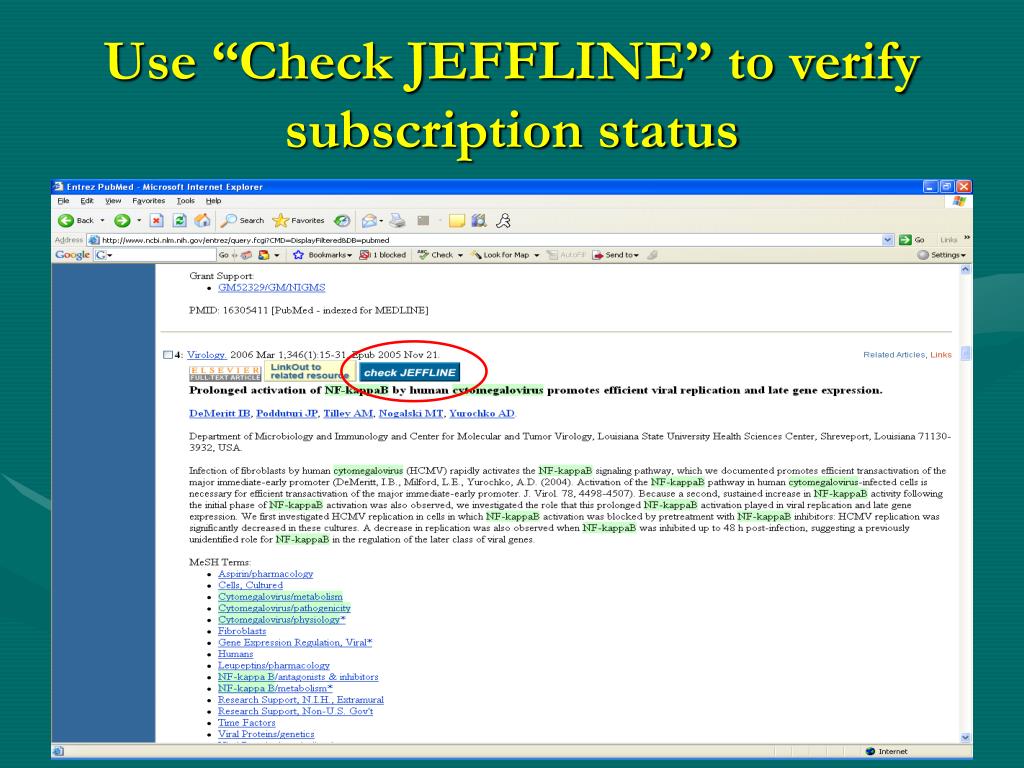Expand Look for Map dropdown arrow
1024x768 pixels.
[x=537, y=255]
